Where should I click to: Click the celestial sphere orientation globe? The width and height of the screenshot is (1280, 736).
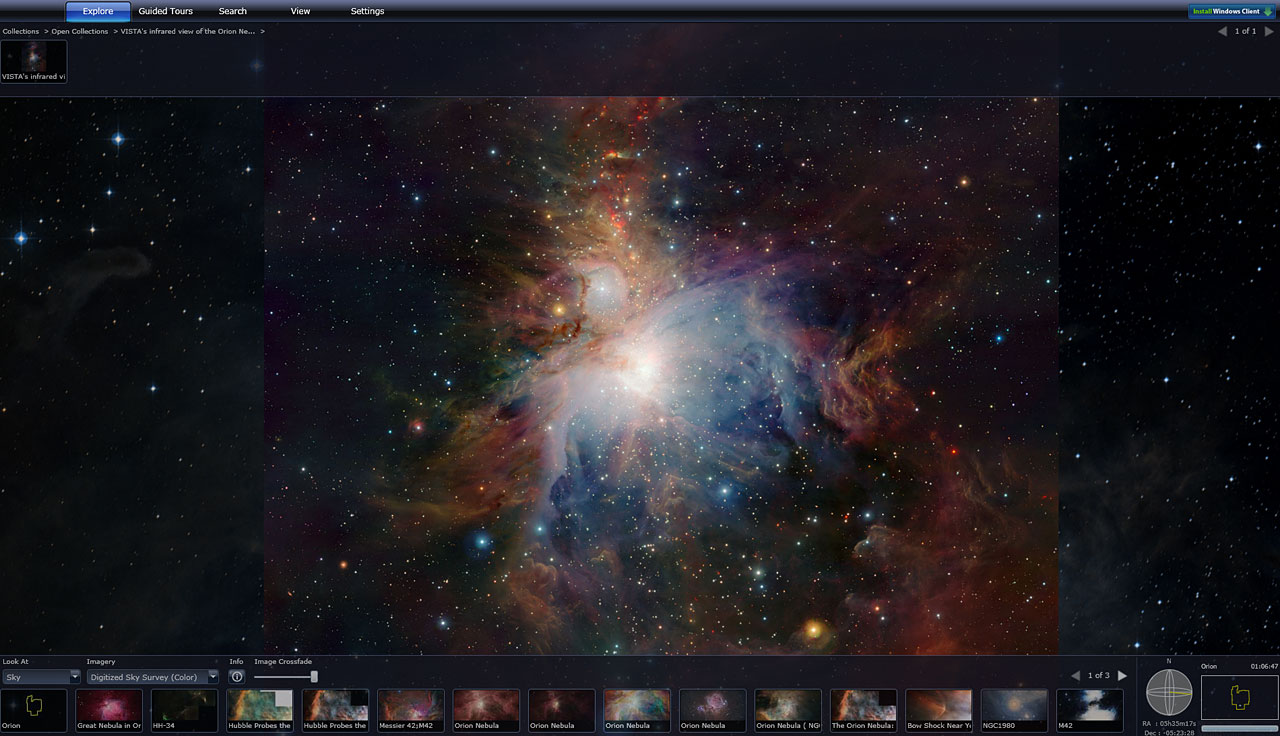(x=1168, y=692)
